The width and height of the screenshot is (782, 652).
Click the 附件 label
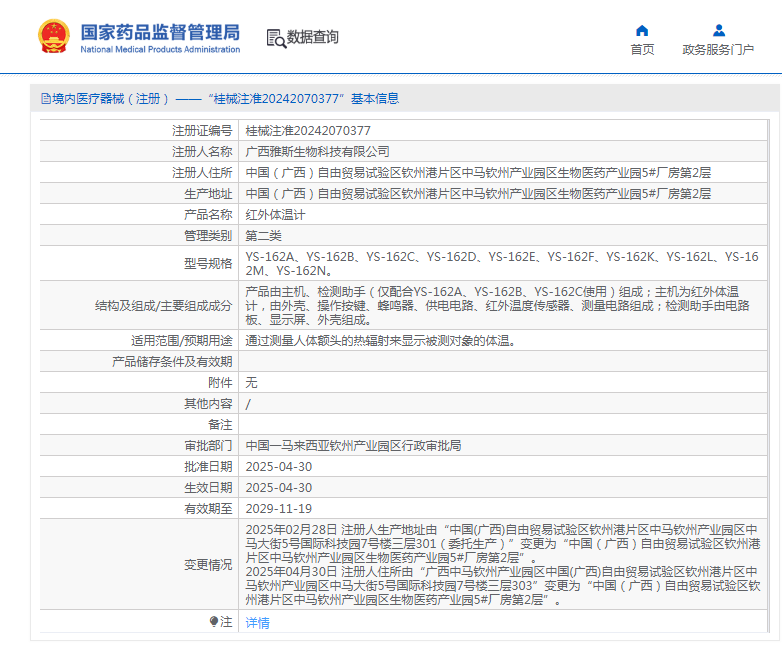coord(220,383)
